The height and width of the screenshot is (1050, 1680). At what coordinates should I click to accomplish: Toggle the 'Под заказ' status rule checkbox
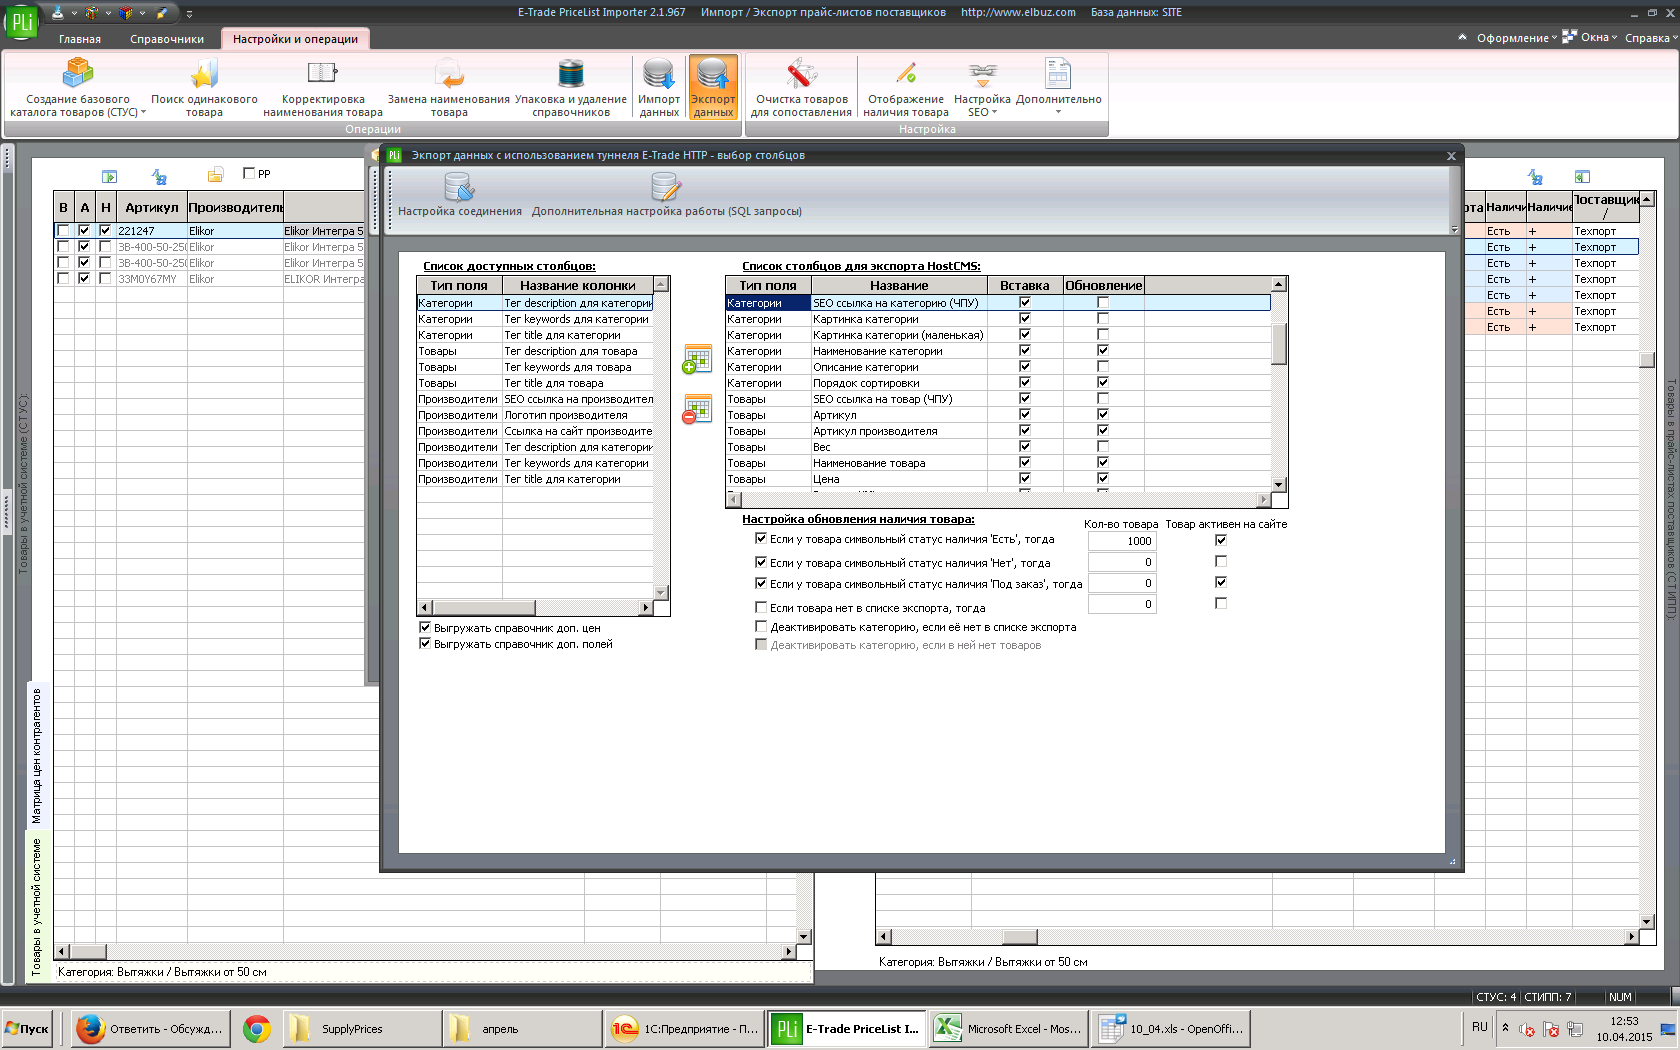point(761,583)
